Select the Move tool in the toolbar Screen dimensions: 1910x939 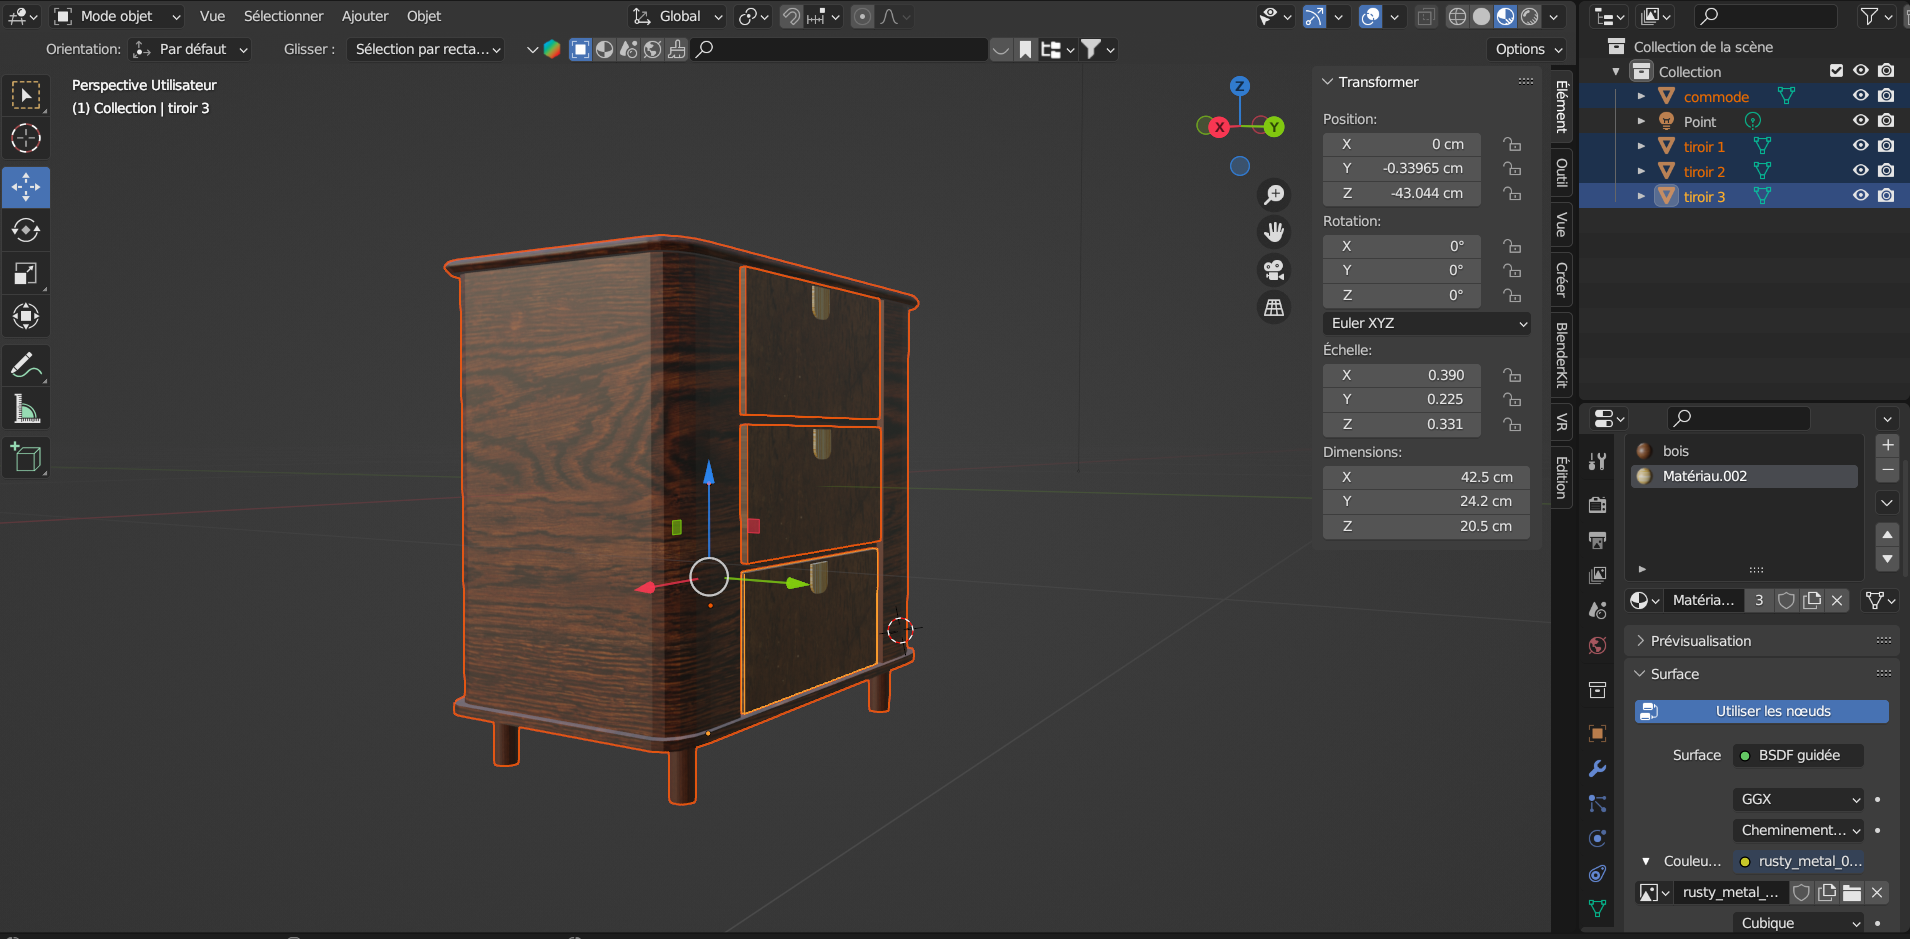(x=26, y=187)
